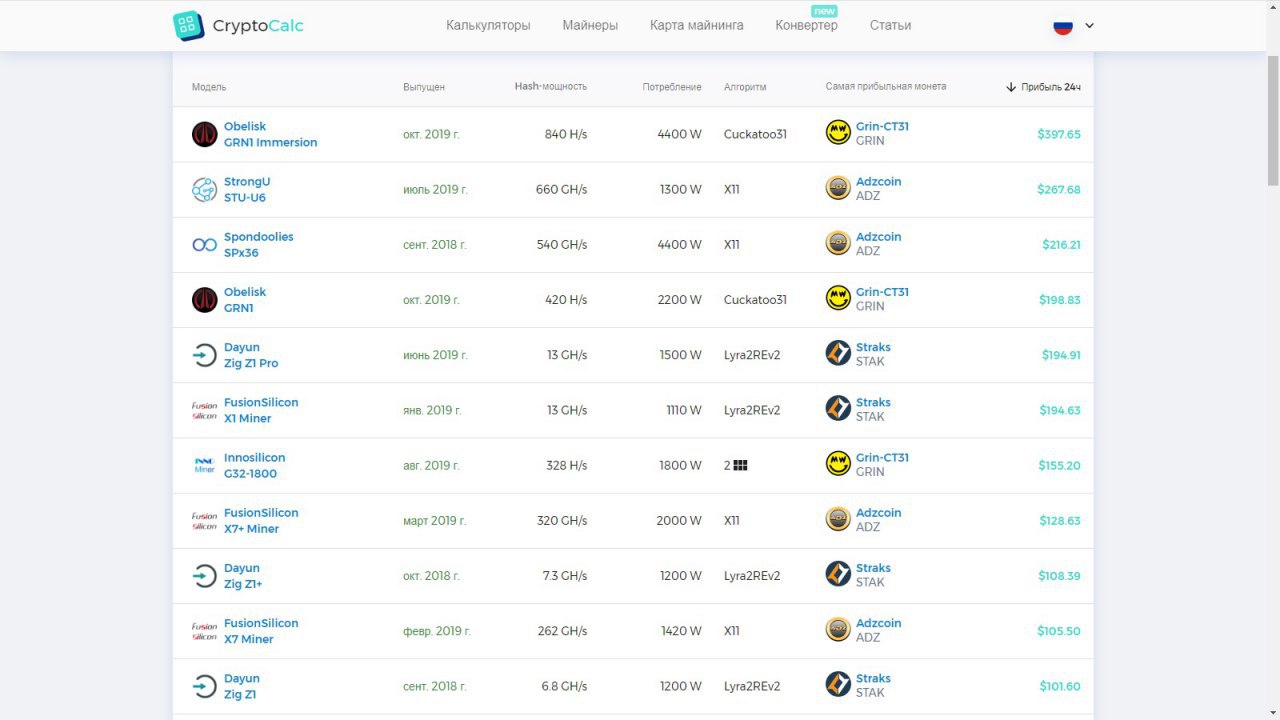
Task: Click scrollbar up arrow
Action: 1273,6
